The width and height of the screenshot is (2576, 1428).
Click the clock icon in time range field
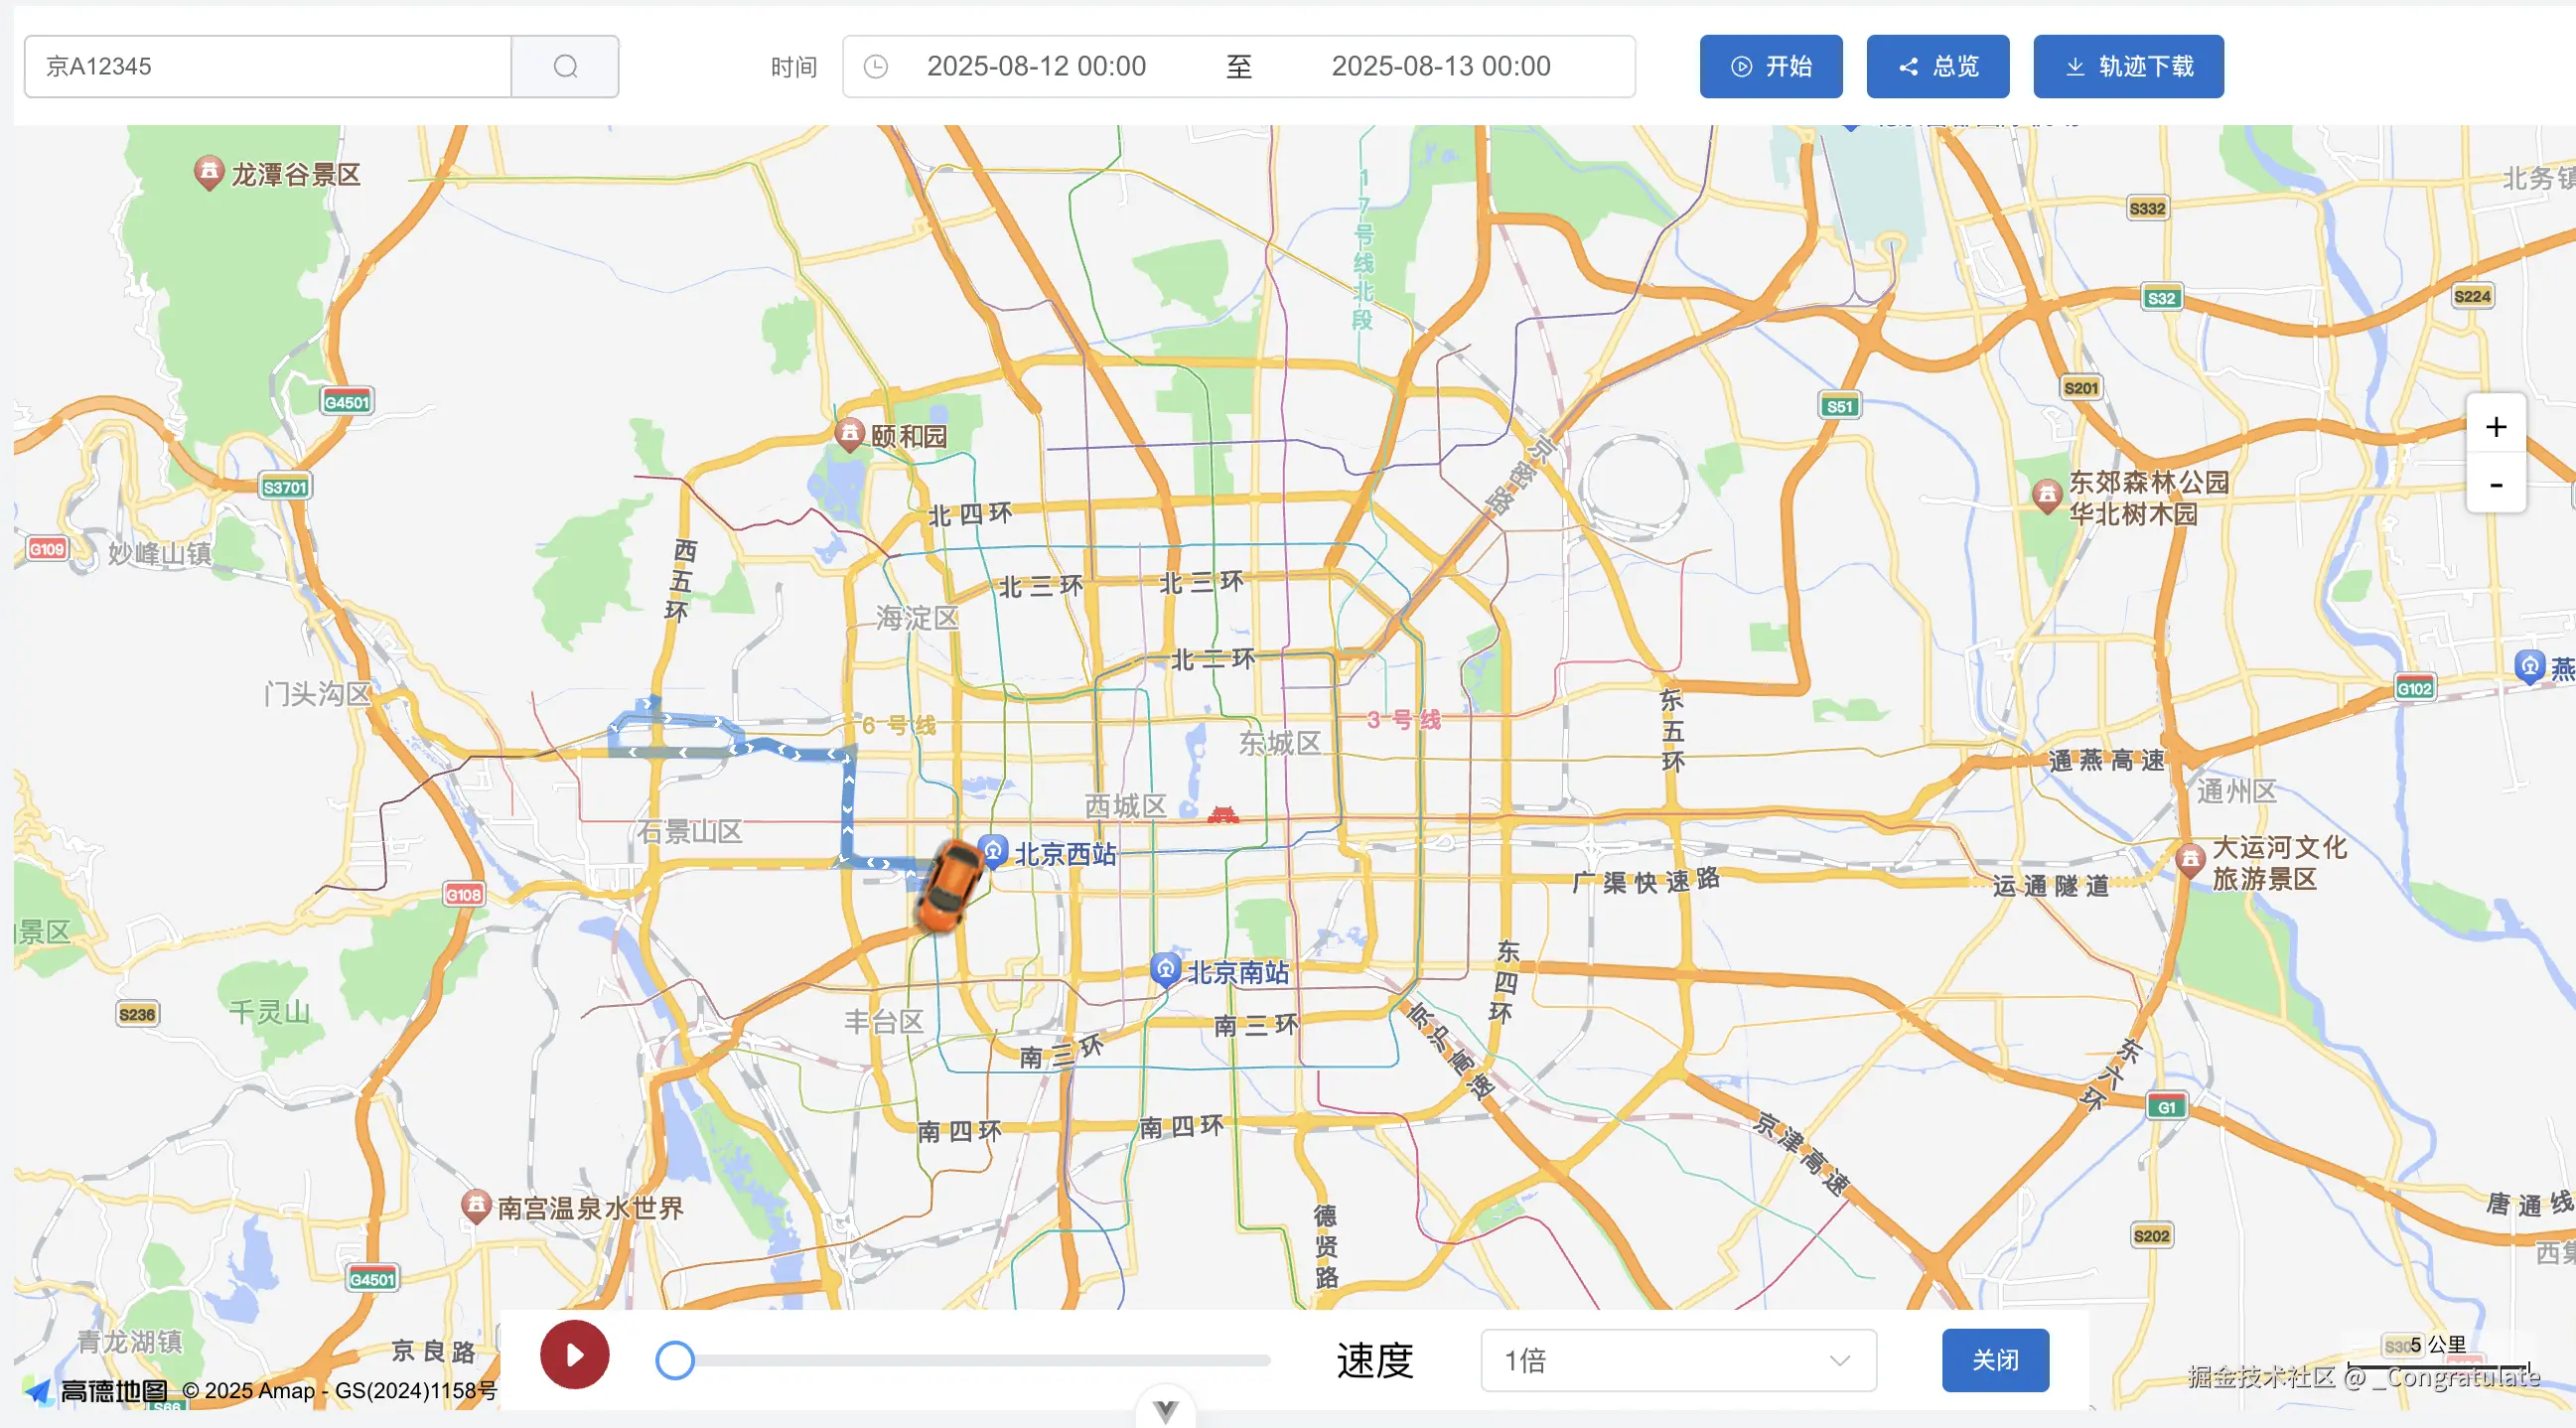click(876, 67)
